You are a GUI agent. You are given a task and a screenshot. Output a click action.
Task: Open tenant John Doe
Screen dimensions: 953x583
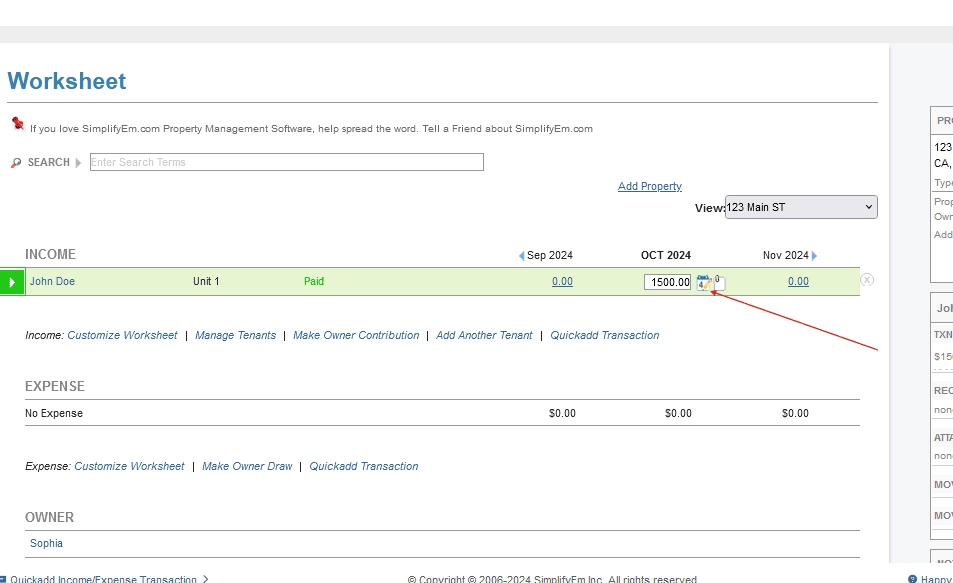(x=52, y=281)
